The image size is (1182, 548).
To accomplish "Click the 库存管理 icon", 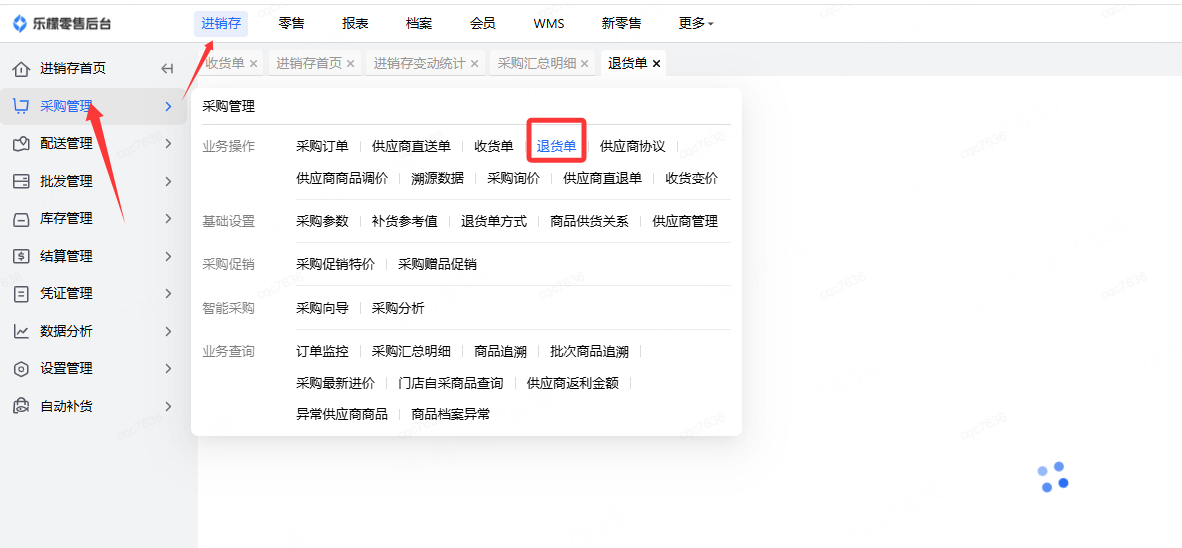I will pos(22,219).
